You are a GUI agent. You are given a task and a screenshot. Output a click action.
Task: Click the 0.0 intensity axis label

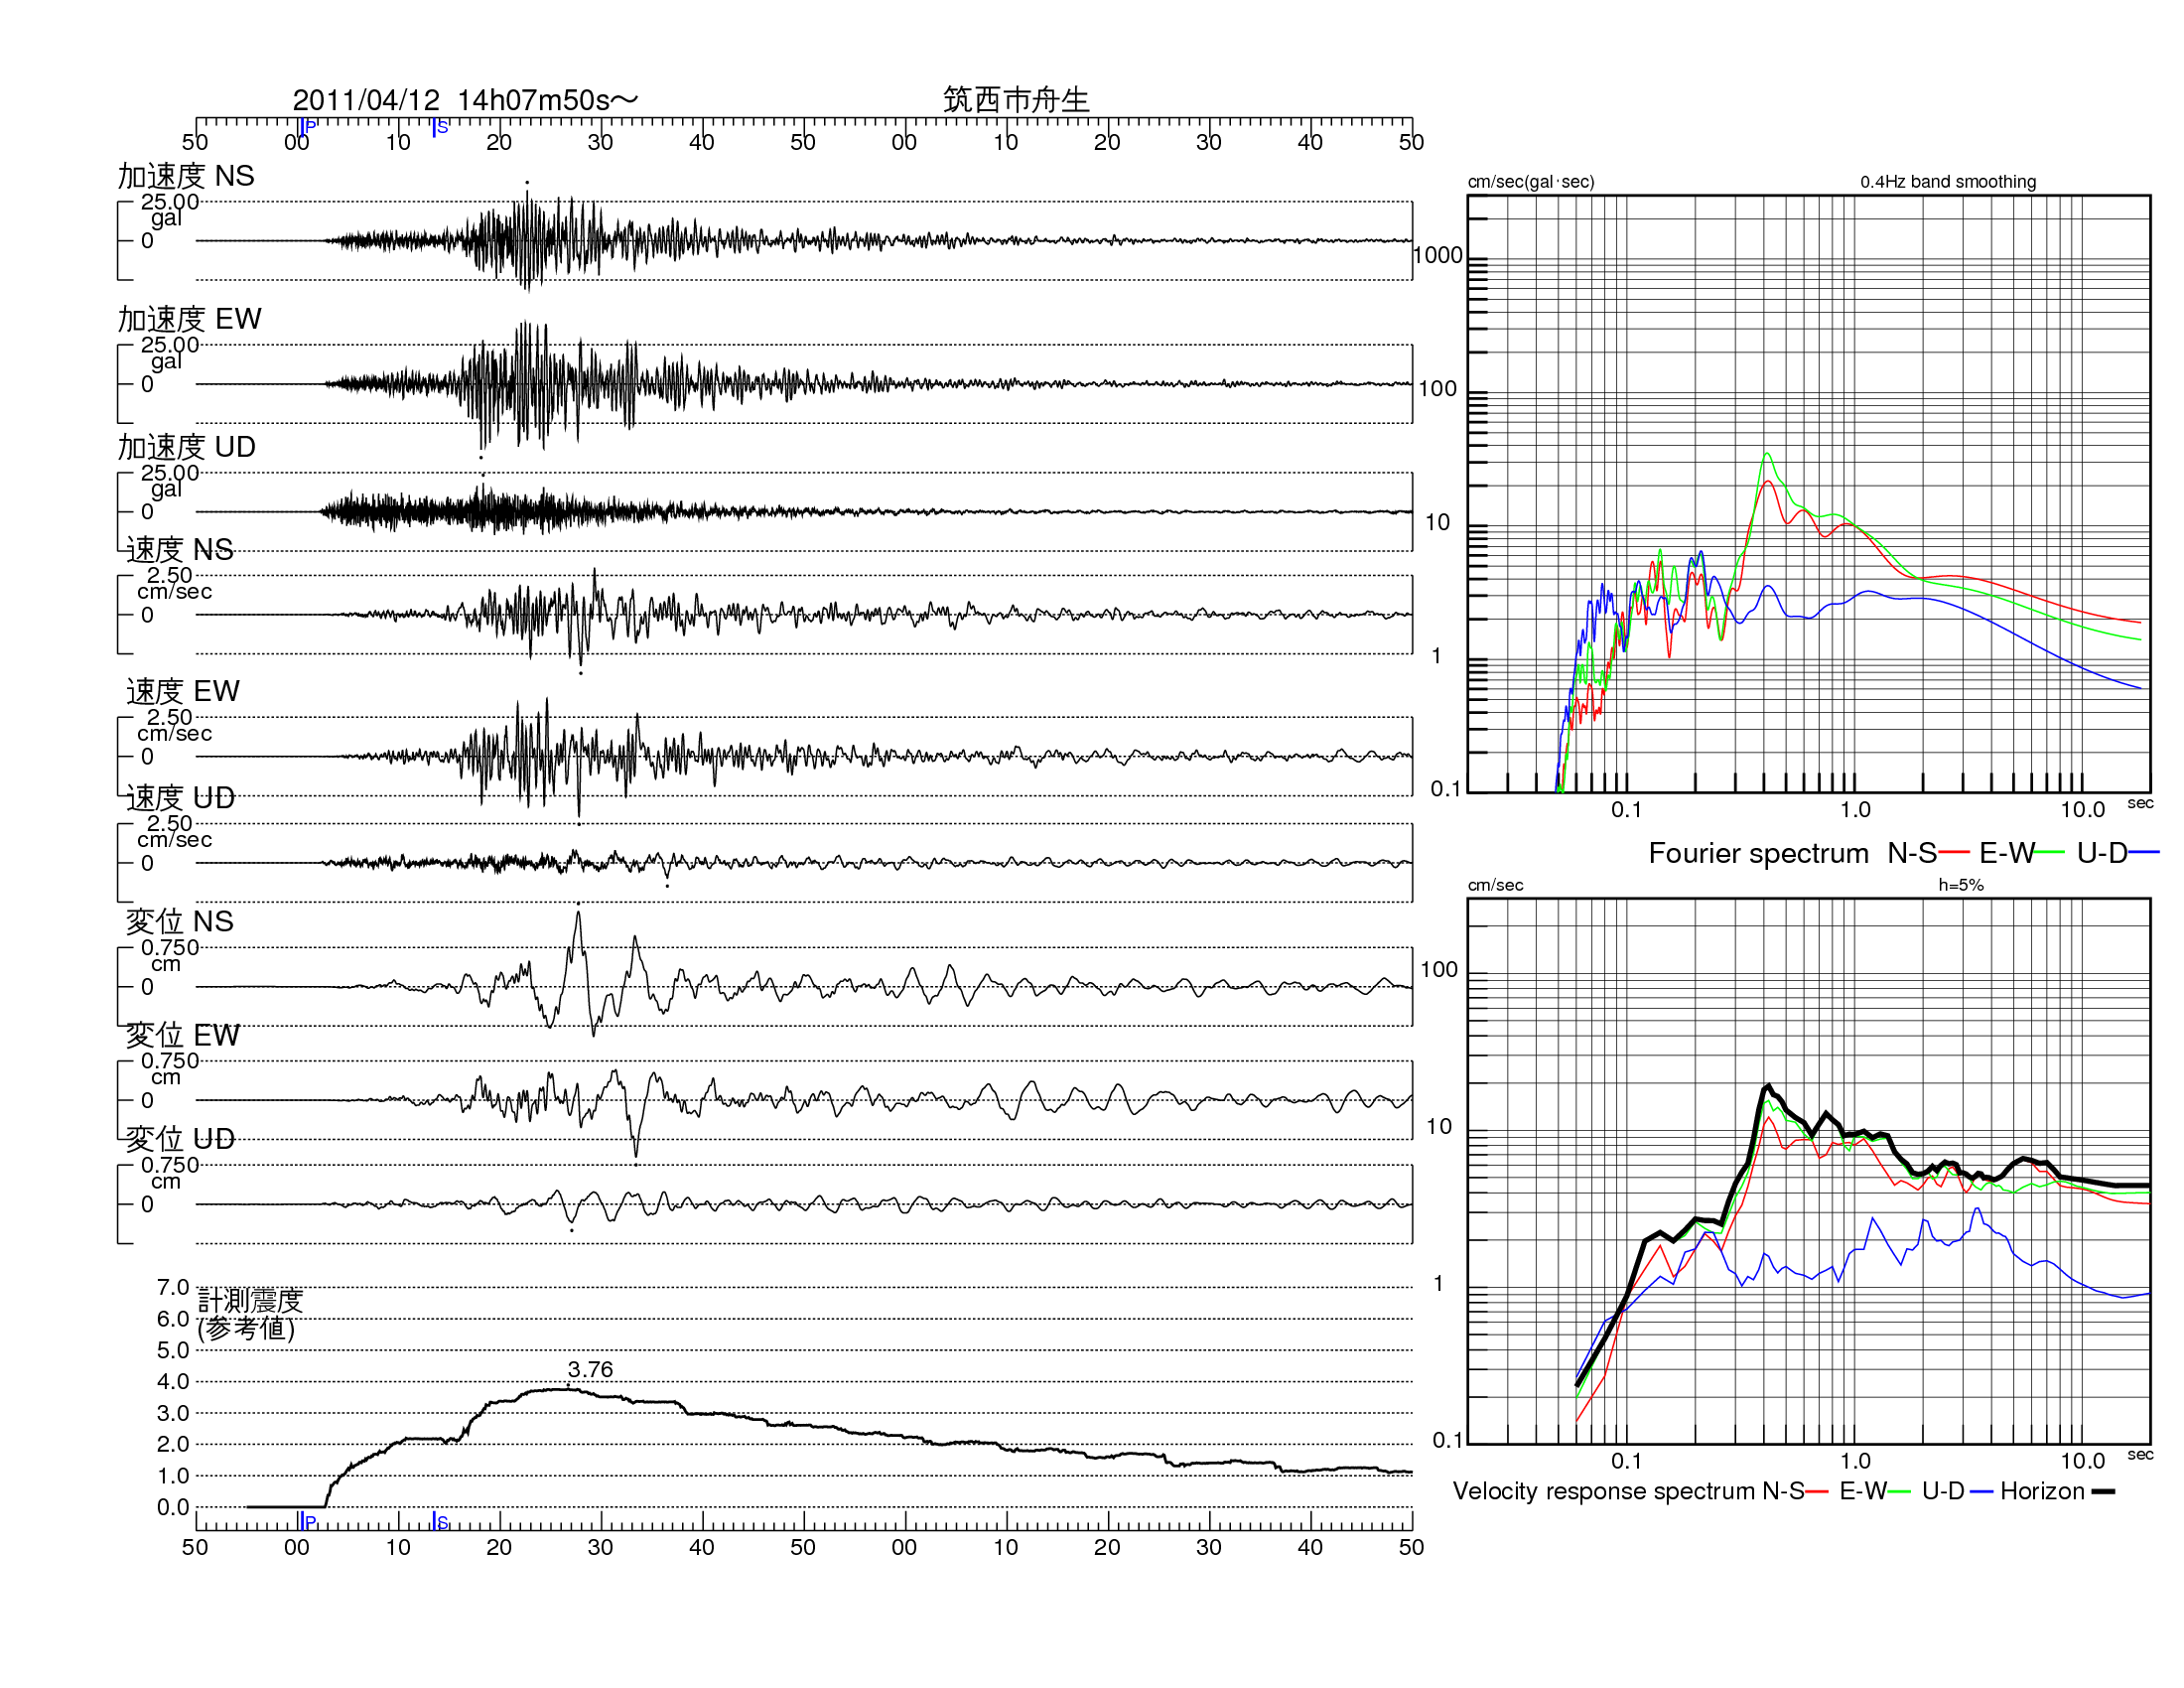click(173, 1507)
